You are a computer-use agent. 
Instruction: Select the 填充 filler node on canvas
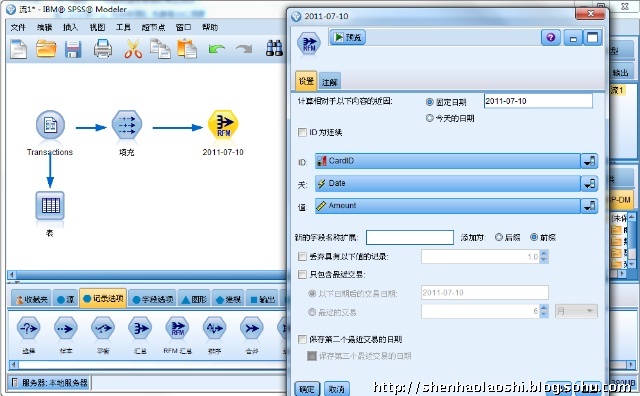click(127, 125)
